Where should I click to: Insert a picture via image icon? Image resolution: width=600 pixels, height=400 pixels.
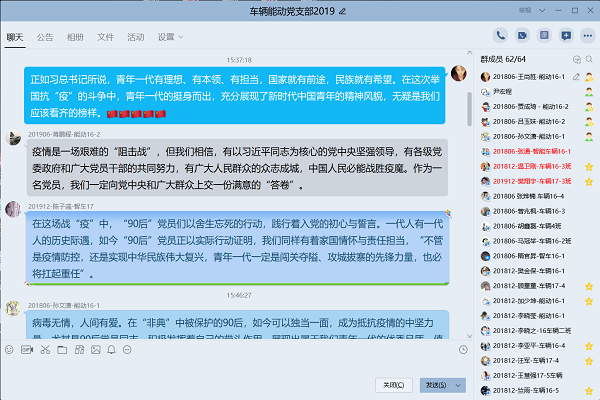pos(96,349)
